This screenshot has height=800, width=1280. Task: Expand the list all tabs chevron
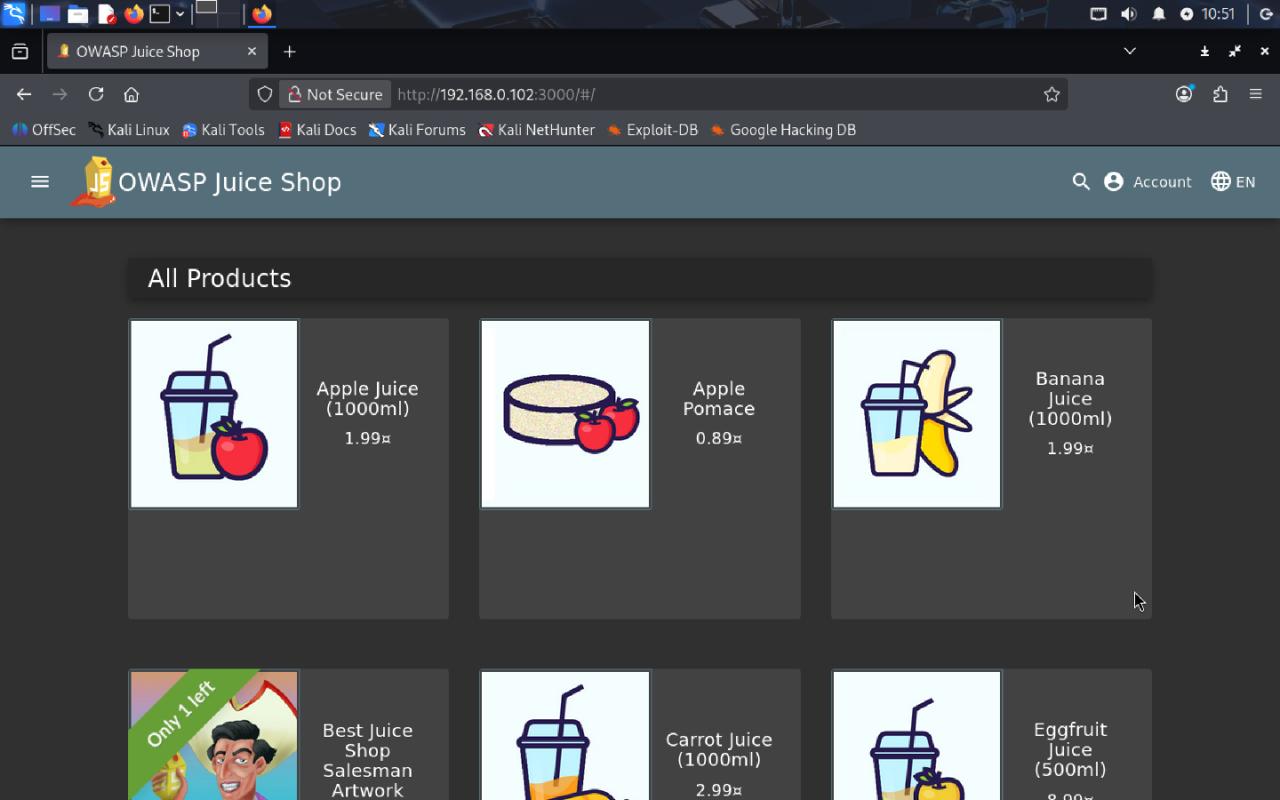tap(1130, 51)
